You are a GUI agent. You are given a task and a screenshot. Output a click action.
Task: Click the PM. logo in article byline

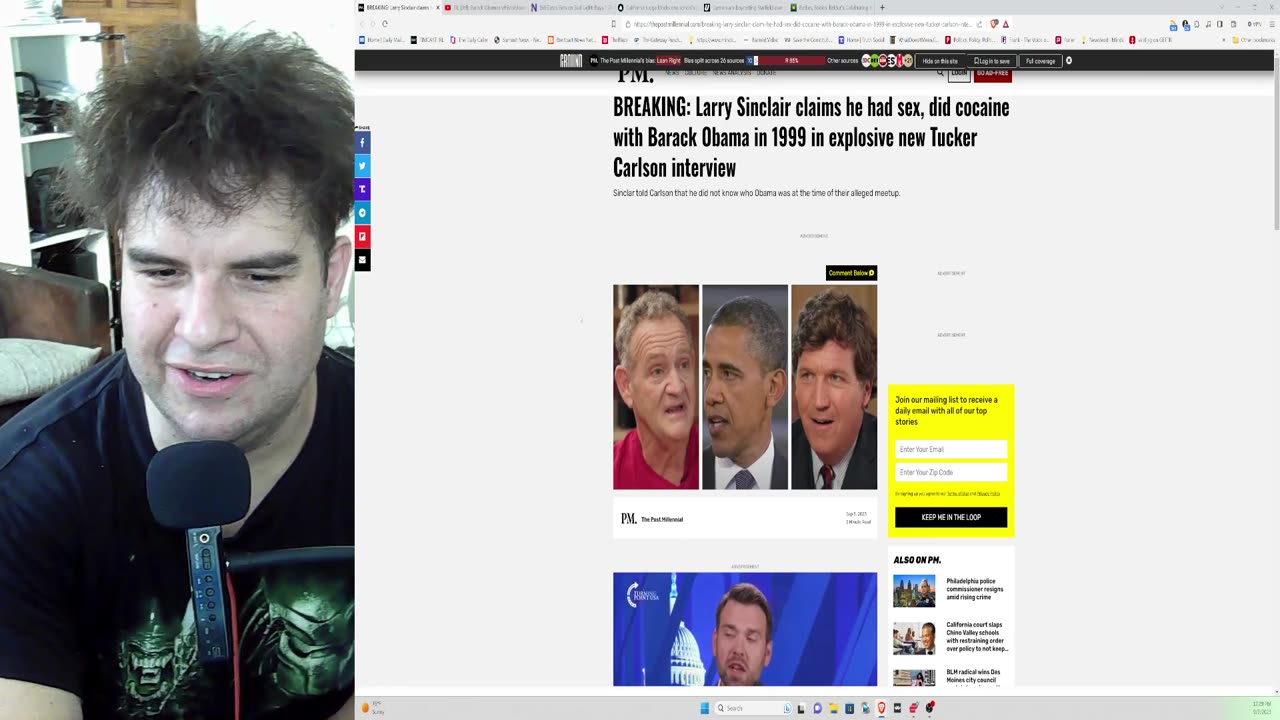pos(628,518)
